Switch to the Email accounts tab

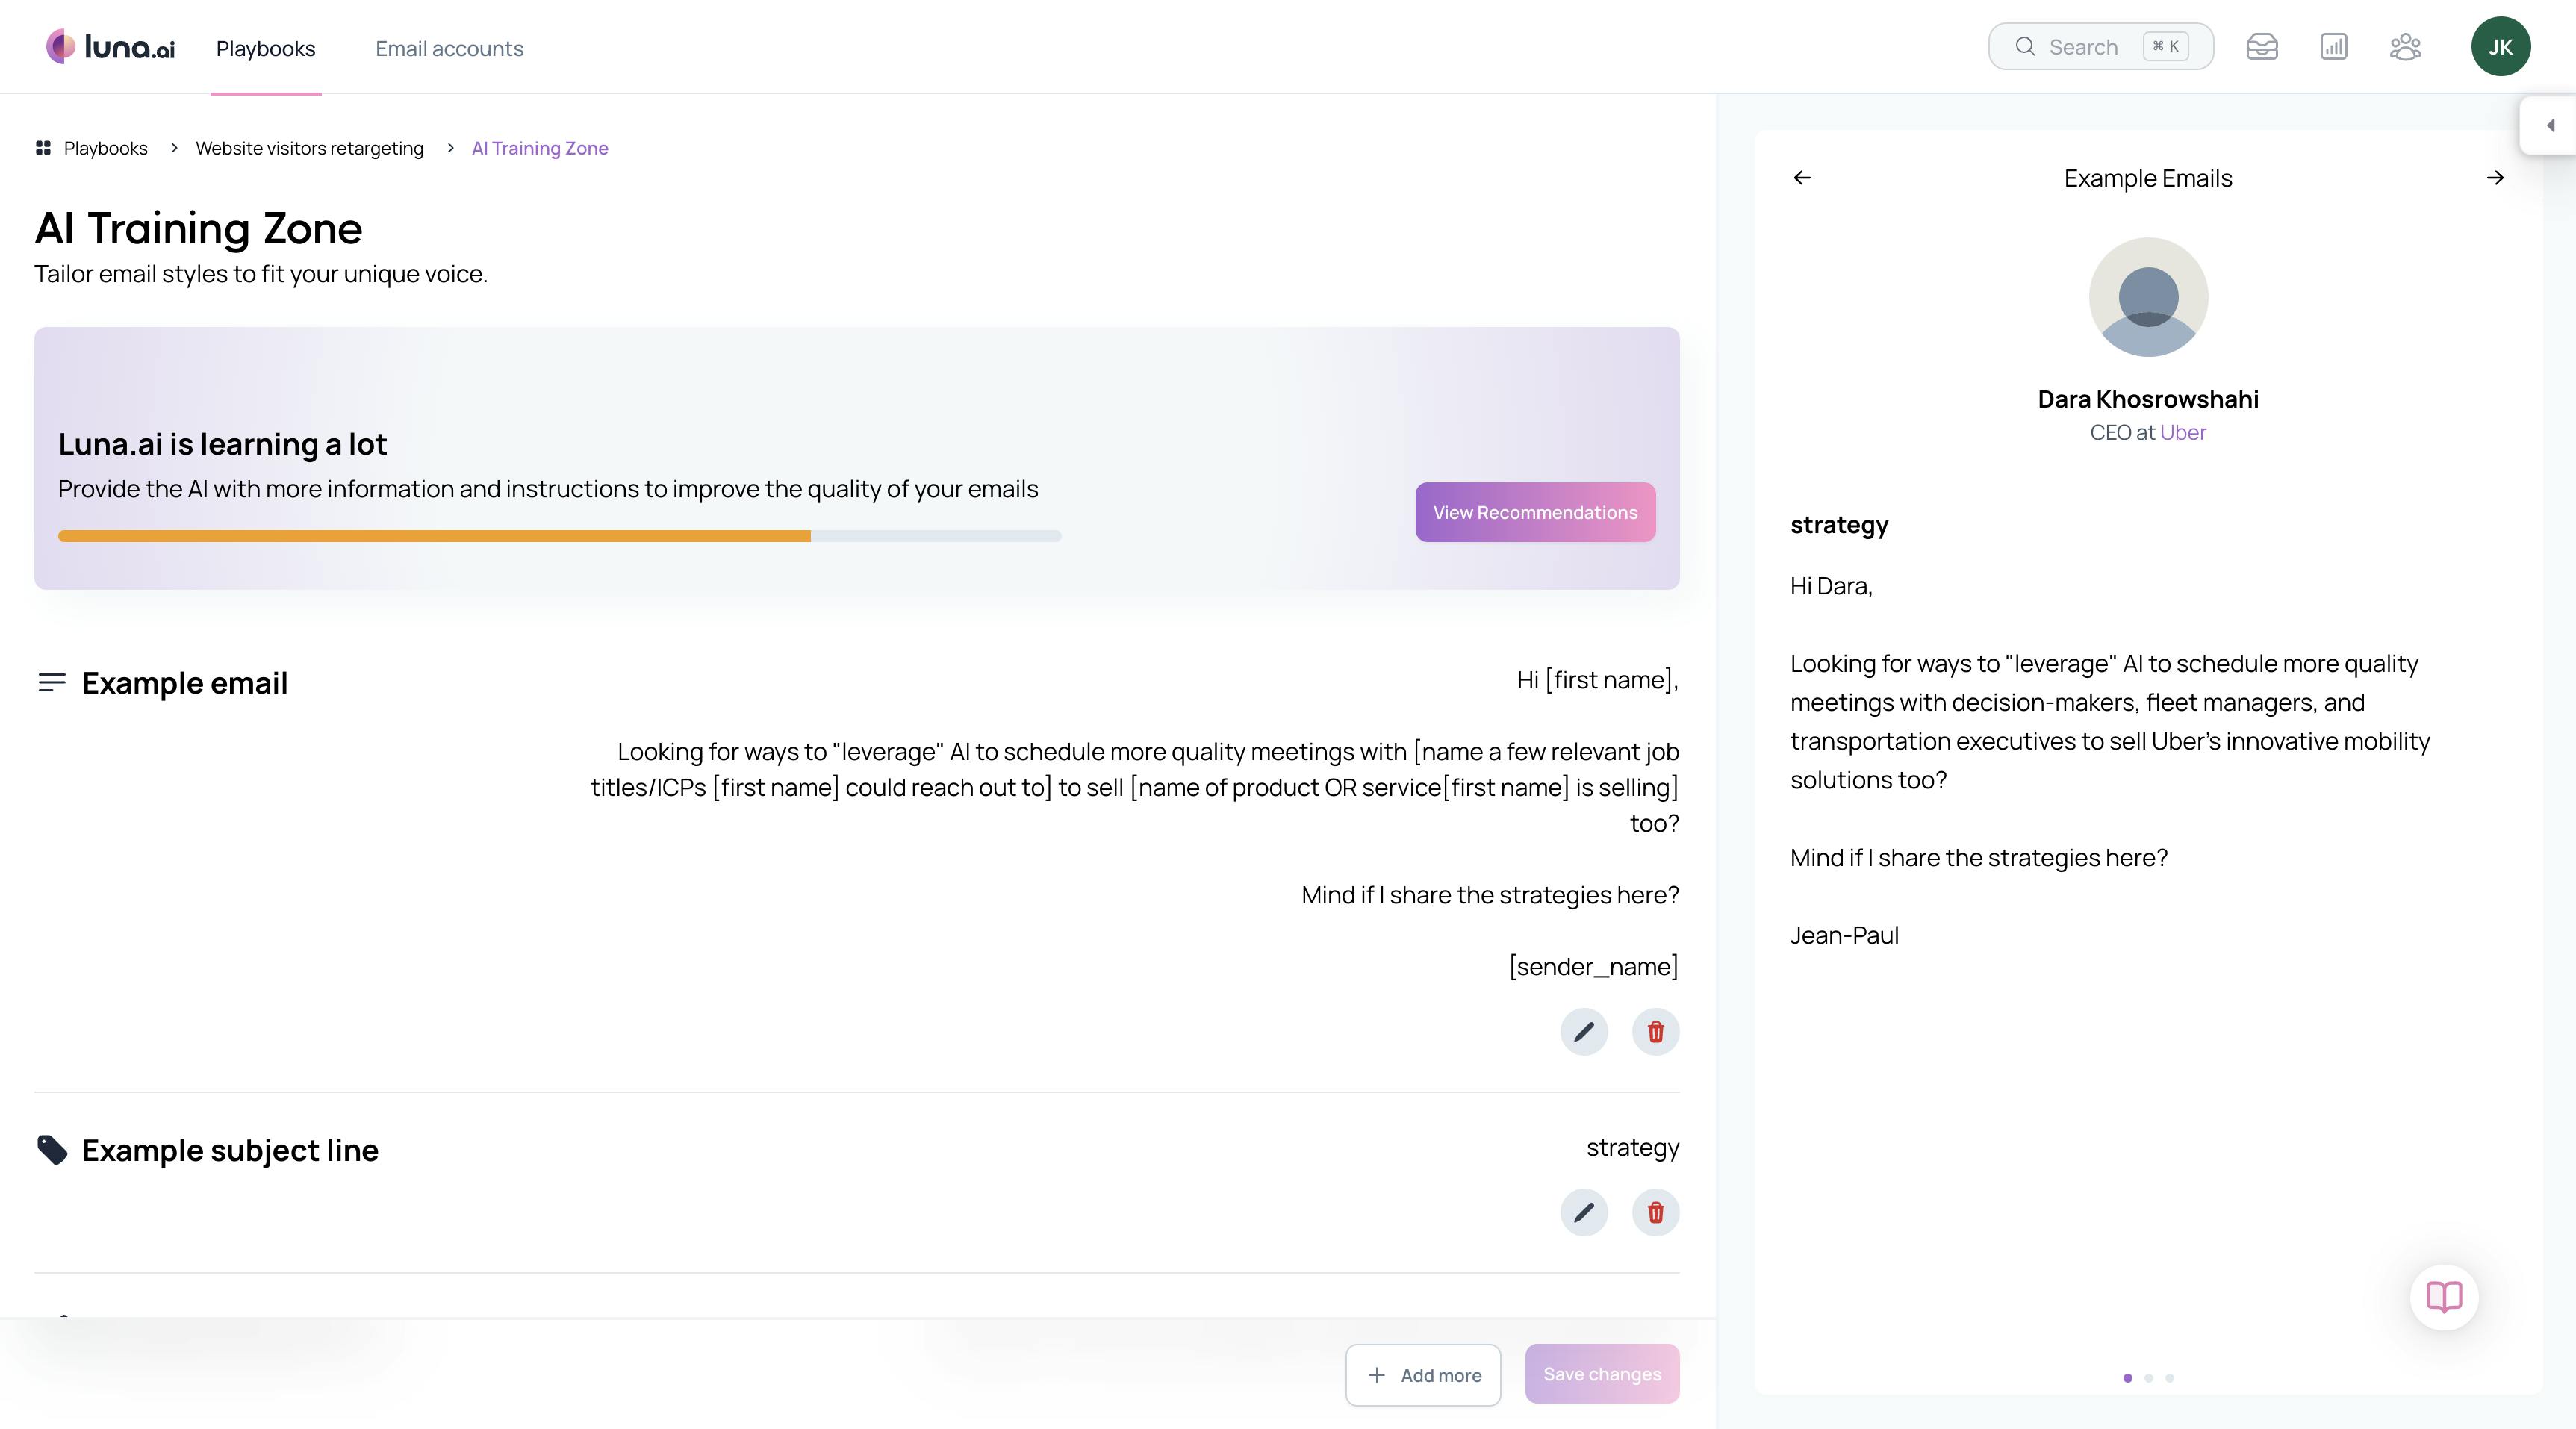449,48
